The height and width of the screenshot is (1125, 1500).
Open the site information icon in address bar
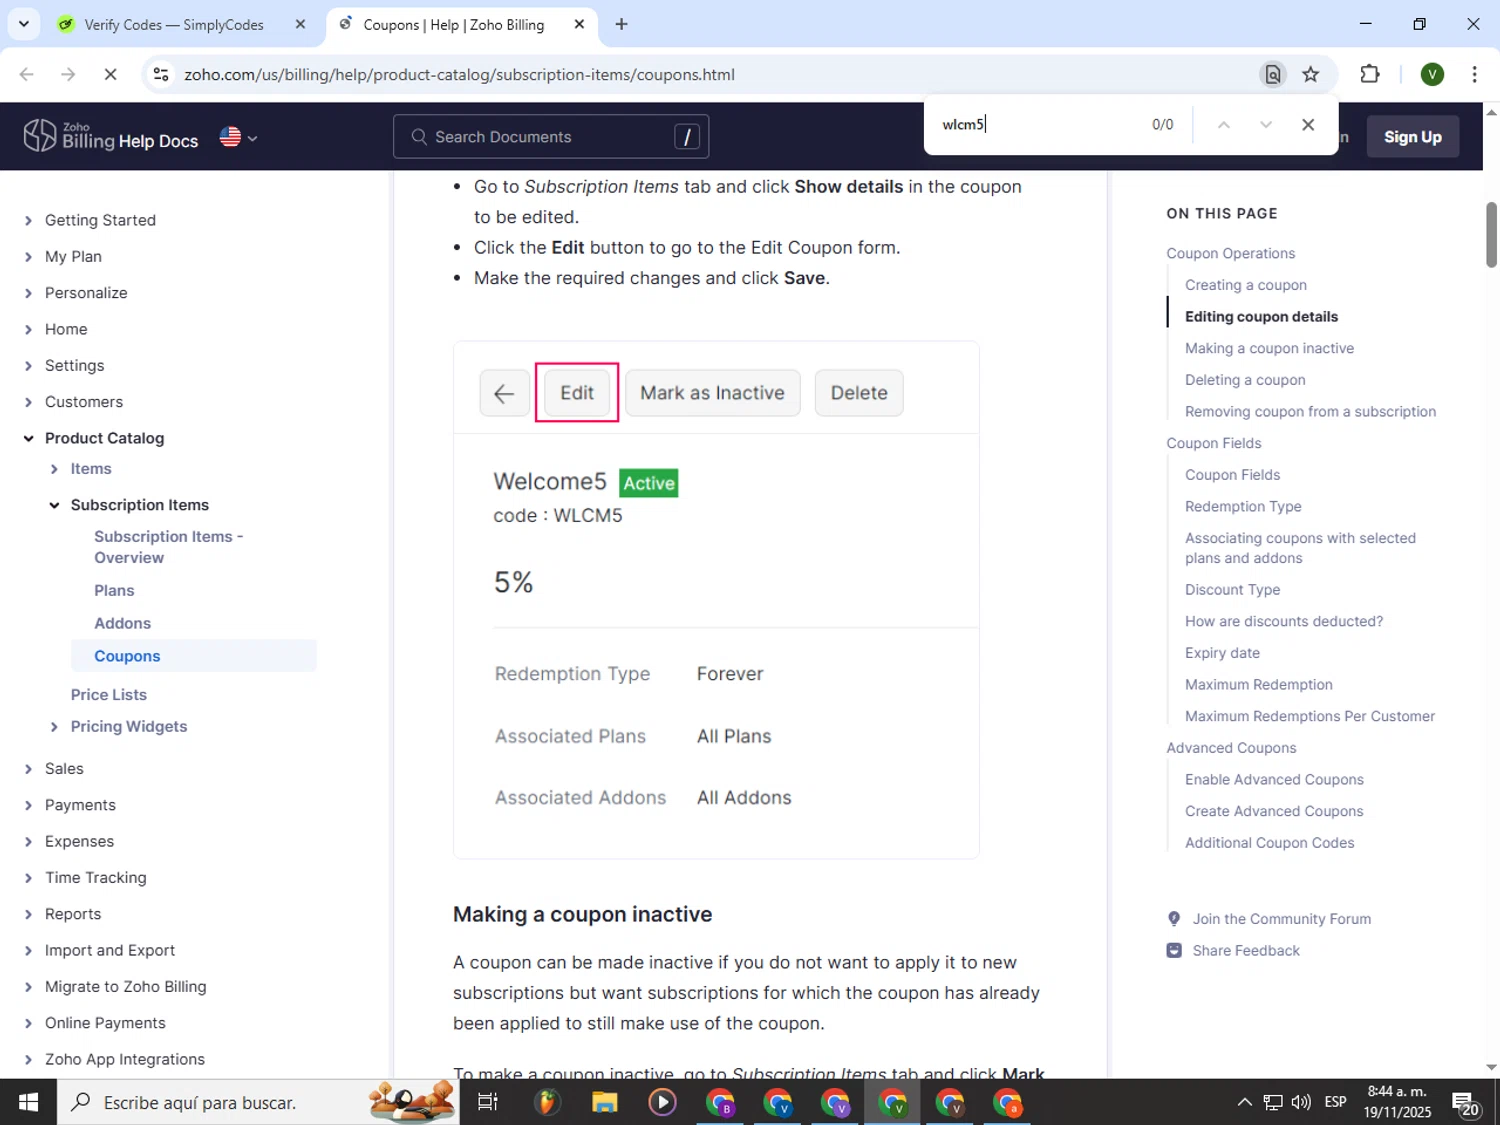coord(161,74)
